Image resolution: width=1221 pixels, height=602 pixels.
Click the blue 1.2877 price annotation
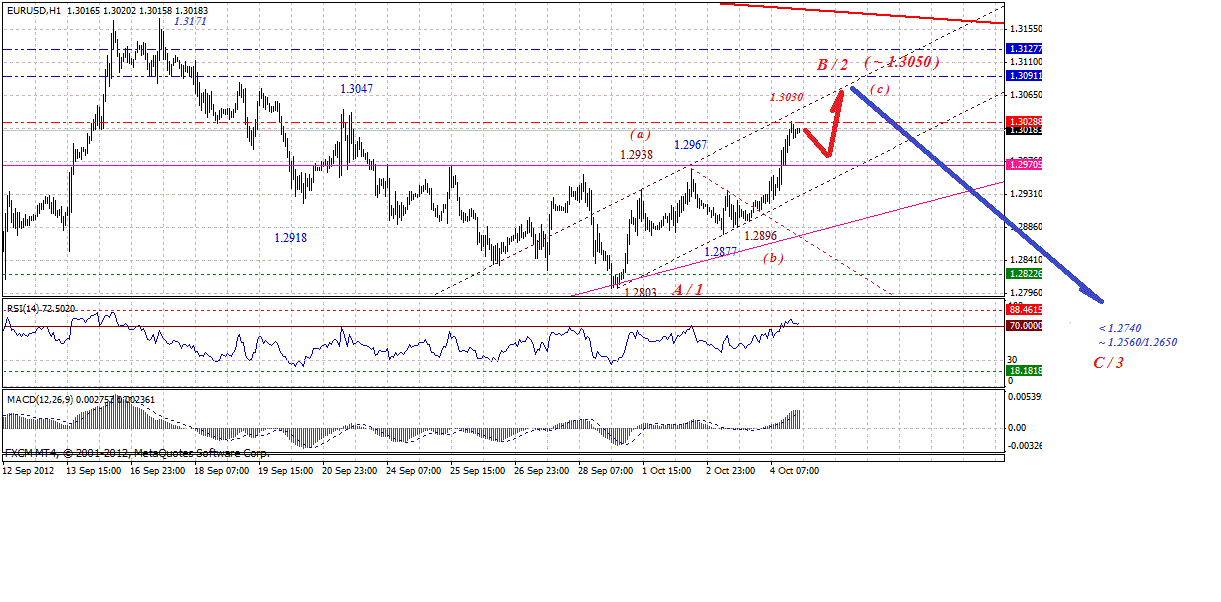(x=721, y=253)
